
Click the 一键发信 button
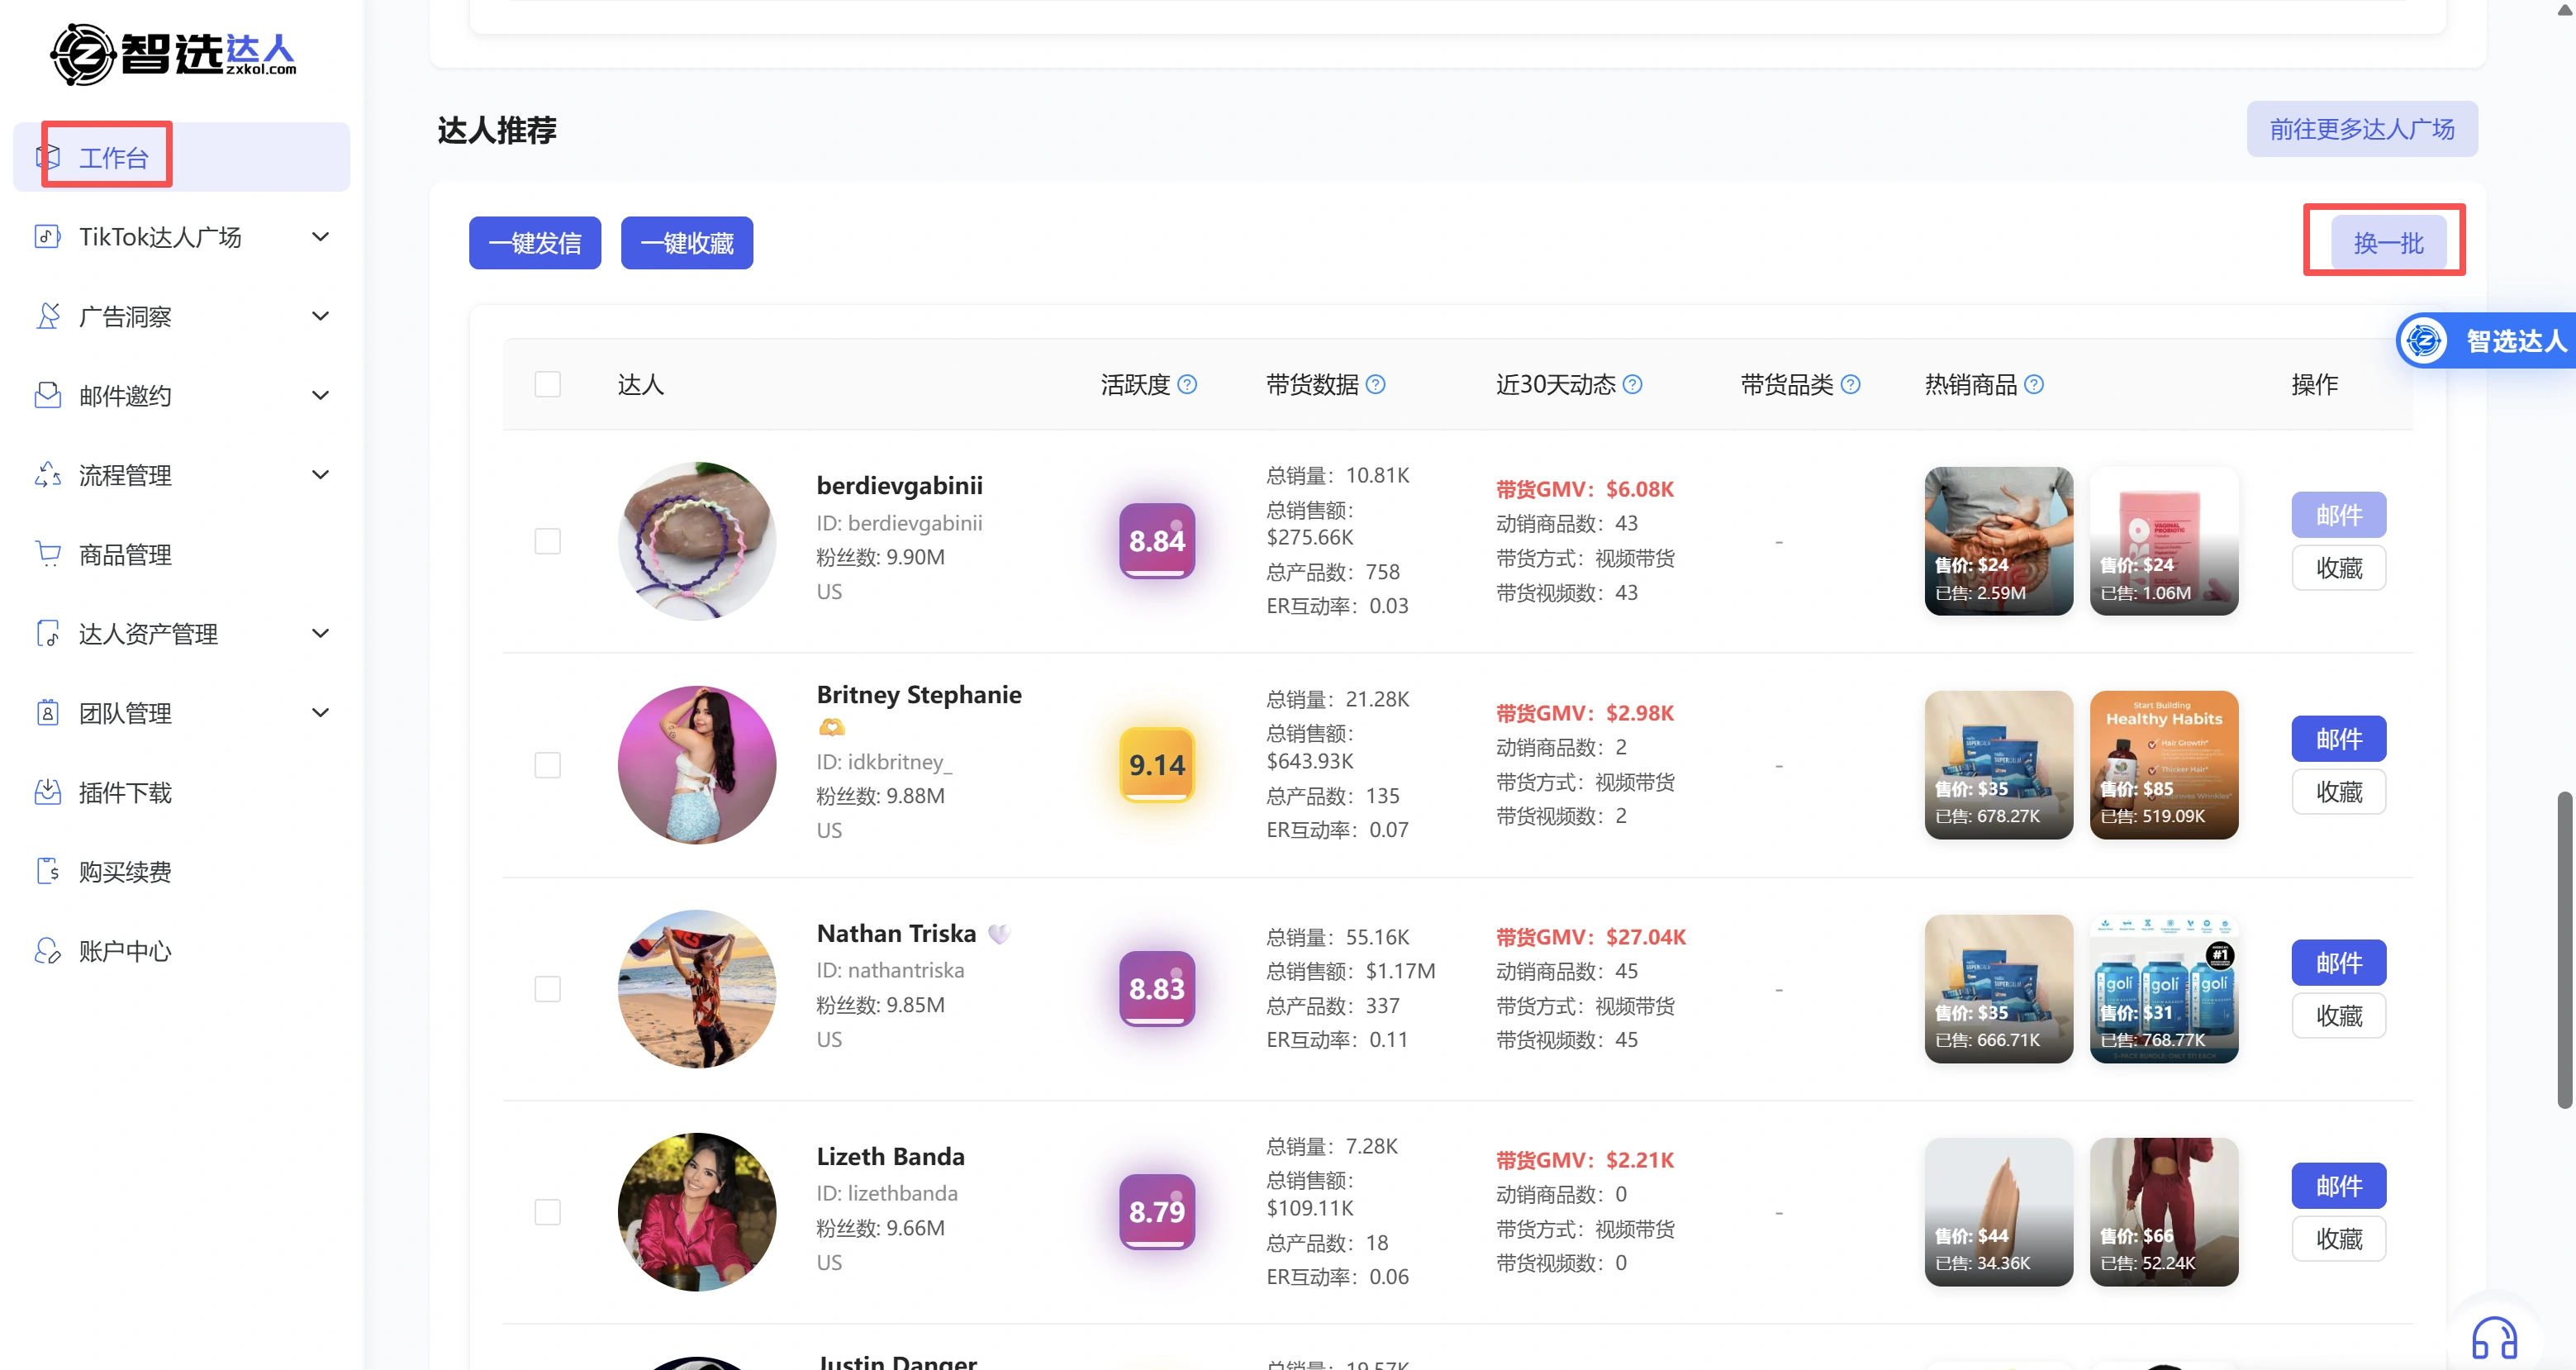coord(535,243)
